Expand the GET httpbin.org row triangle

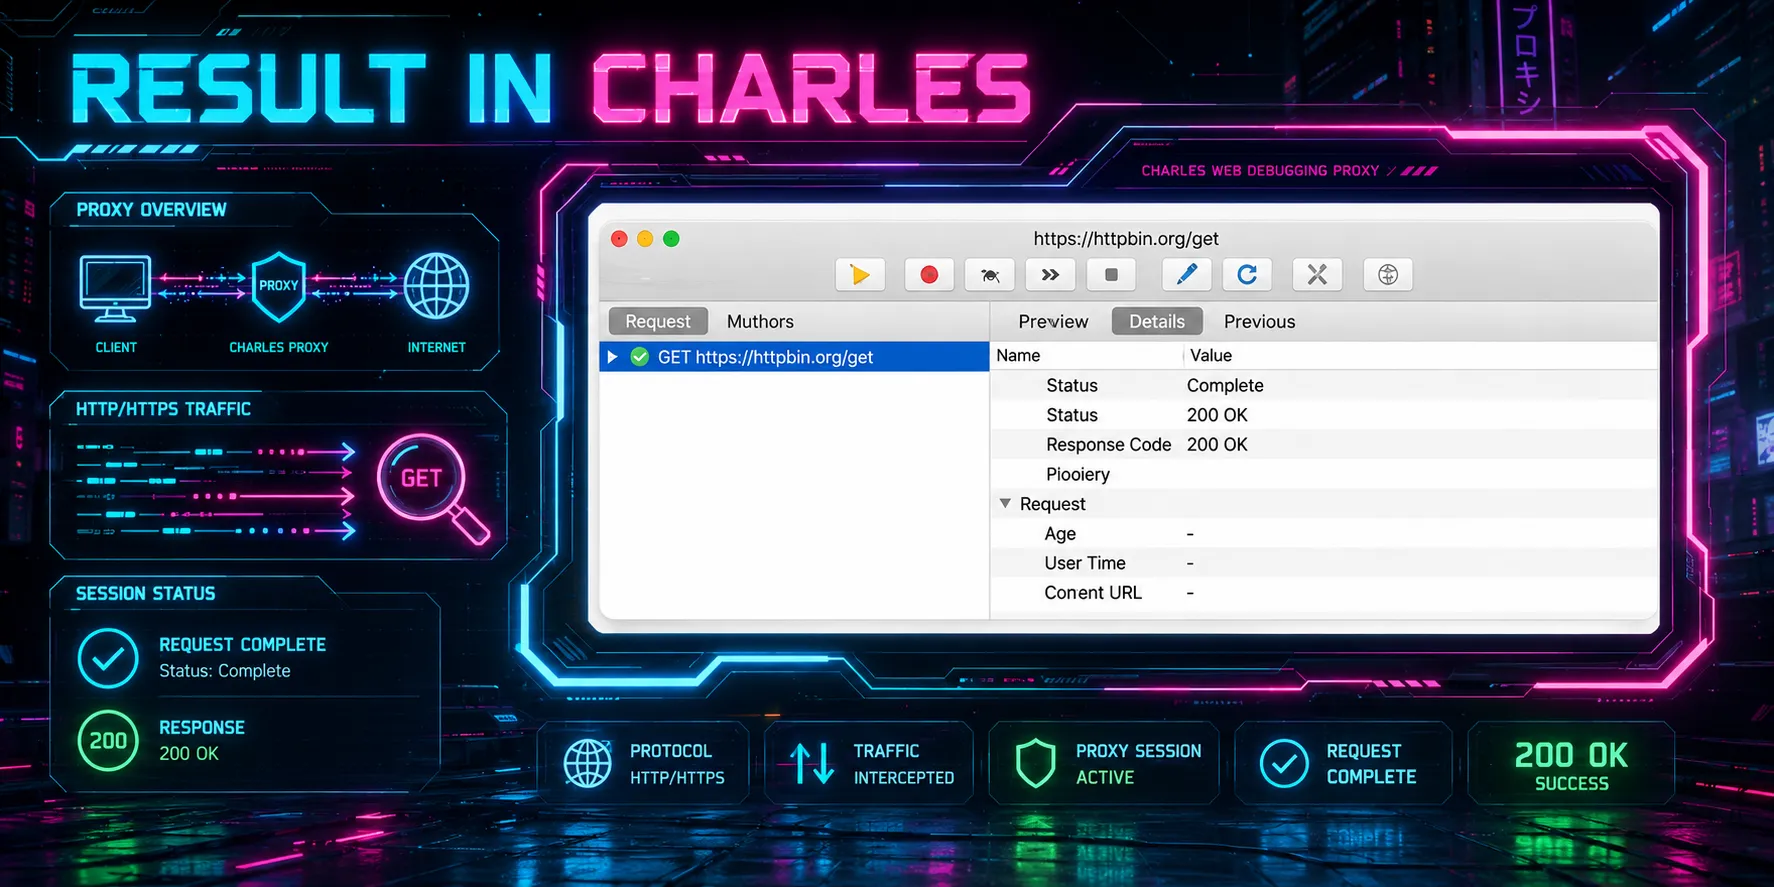coord(612,357)
